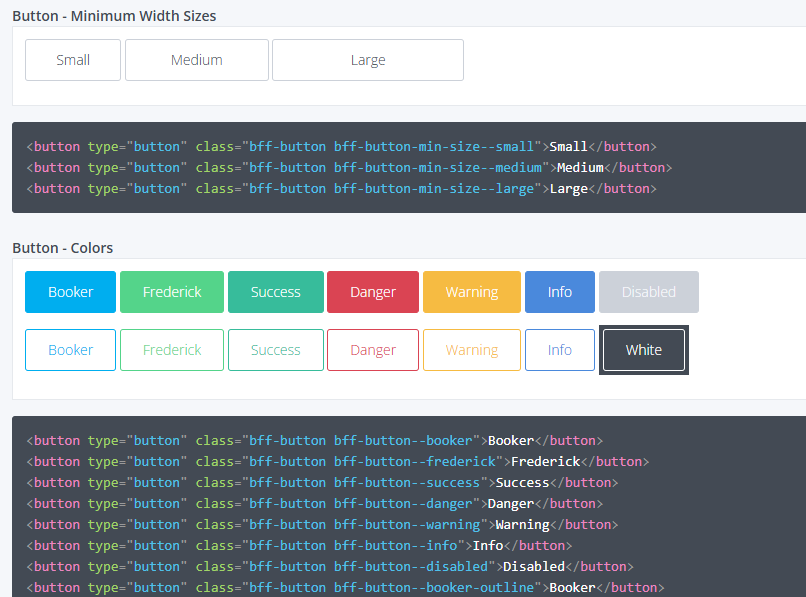Click the "Button - Colors" section heading
Viewport: 806px width, 597px height.
click(x=62, y=248)
